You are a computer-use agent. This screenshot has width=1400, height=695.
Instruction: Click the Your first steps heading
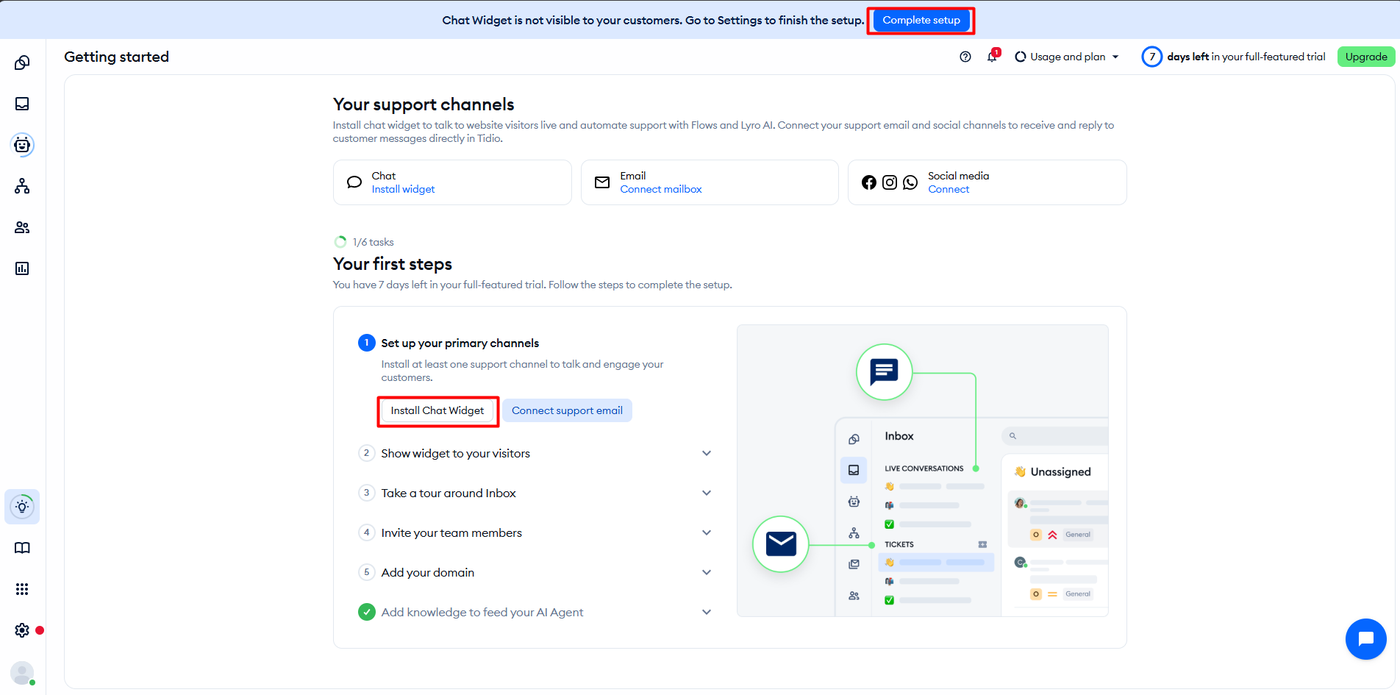pyautogui.click(x=393, y=264)
